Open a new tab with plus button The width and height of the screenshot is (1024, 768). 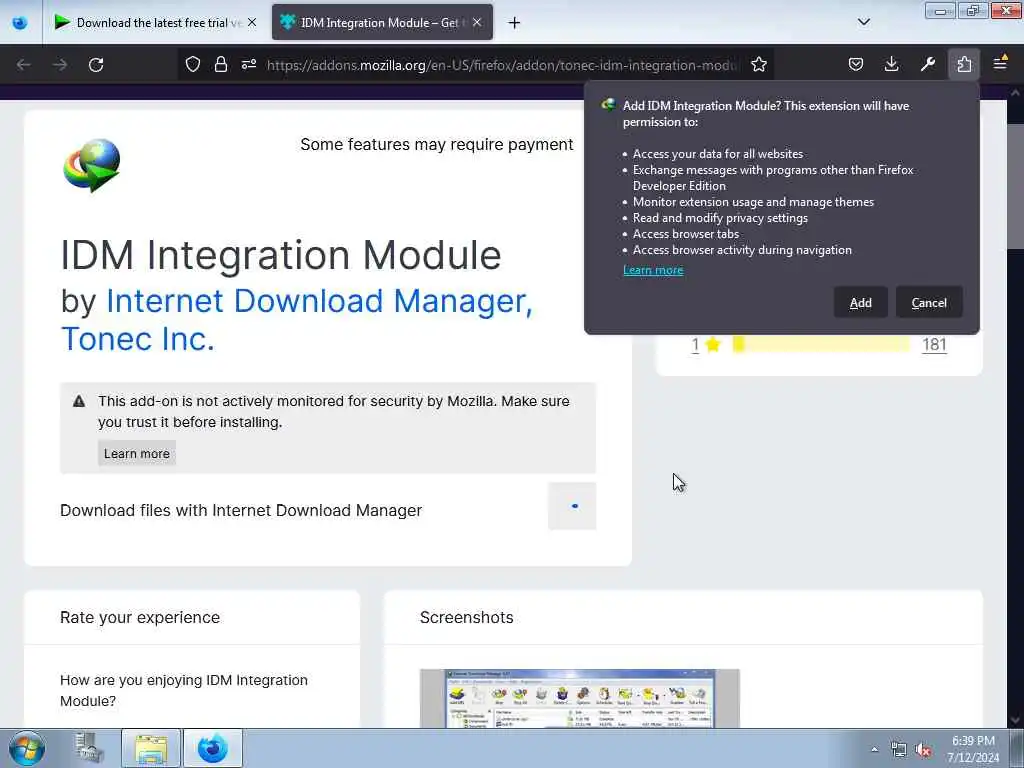coord(515,23)
